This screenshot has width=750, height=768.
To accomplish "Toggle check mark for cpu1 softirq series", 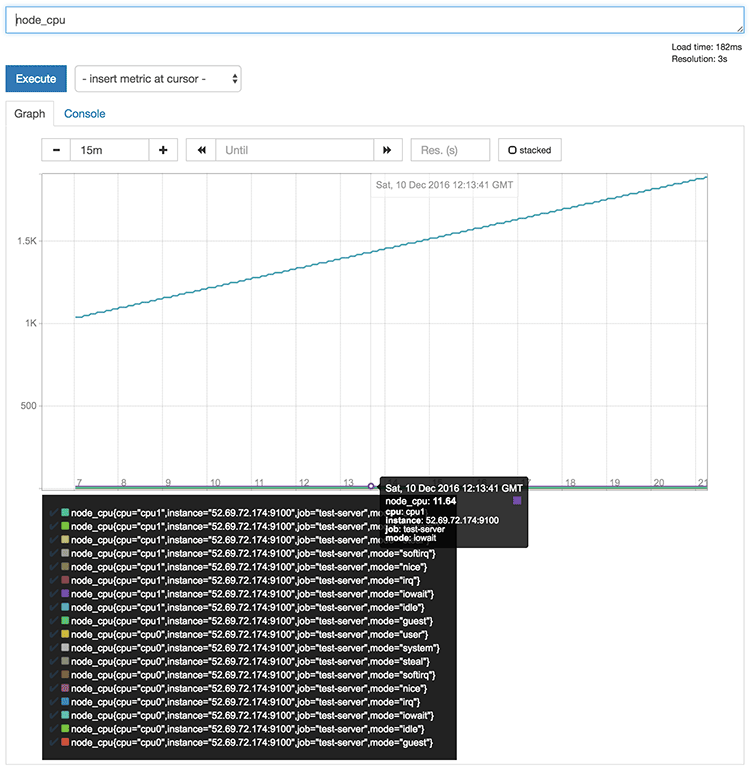I will [54, 553].
